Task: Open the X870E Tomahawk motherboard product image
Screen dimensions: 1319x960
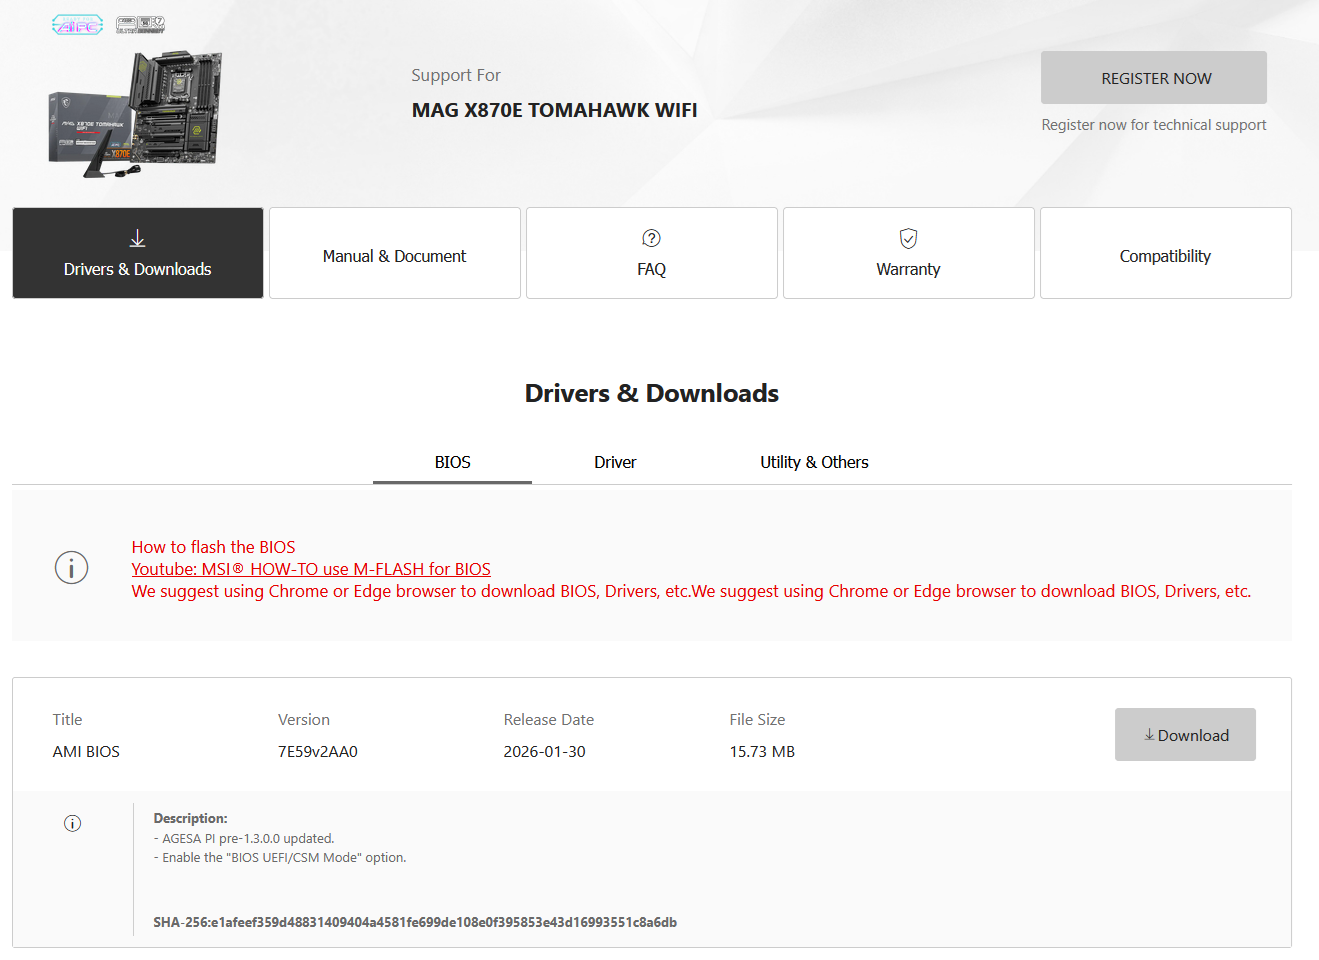Action: (135, 115)
